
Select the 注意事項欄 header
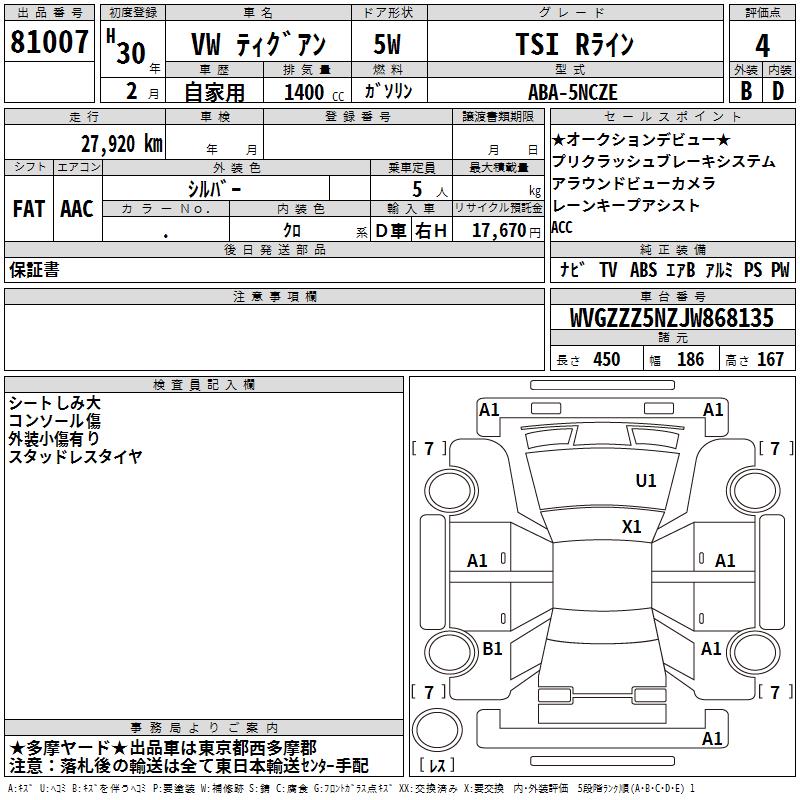pyautogui.click(x=274, y=296)
